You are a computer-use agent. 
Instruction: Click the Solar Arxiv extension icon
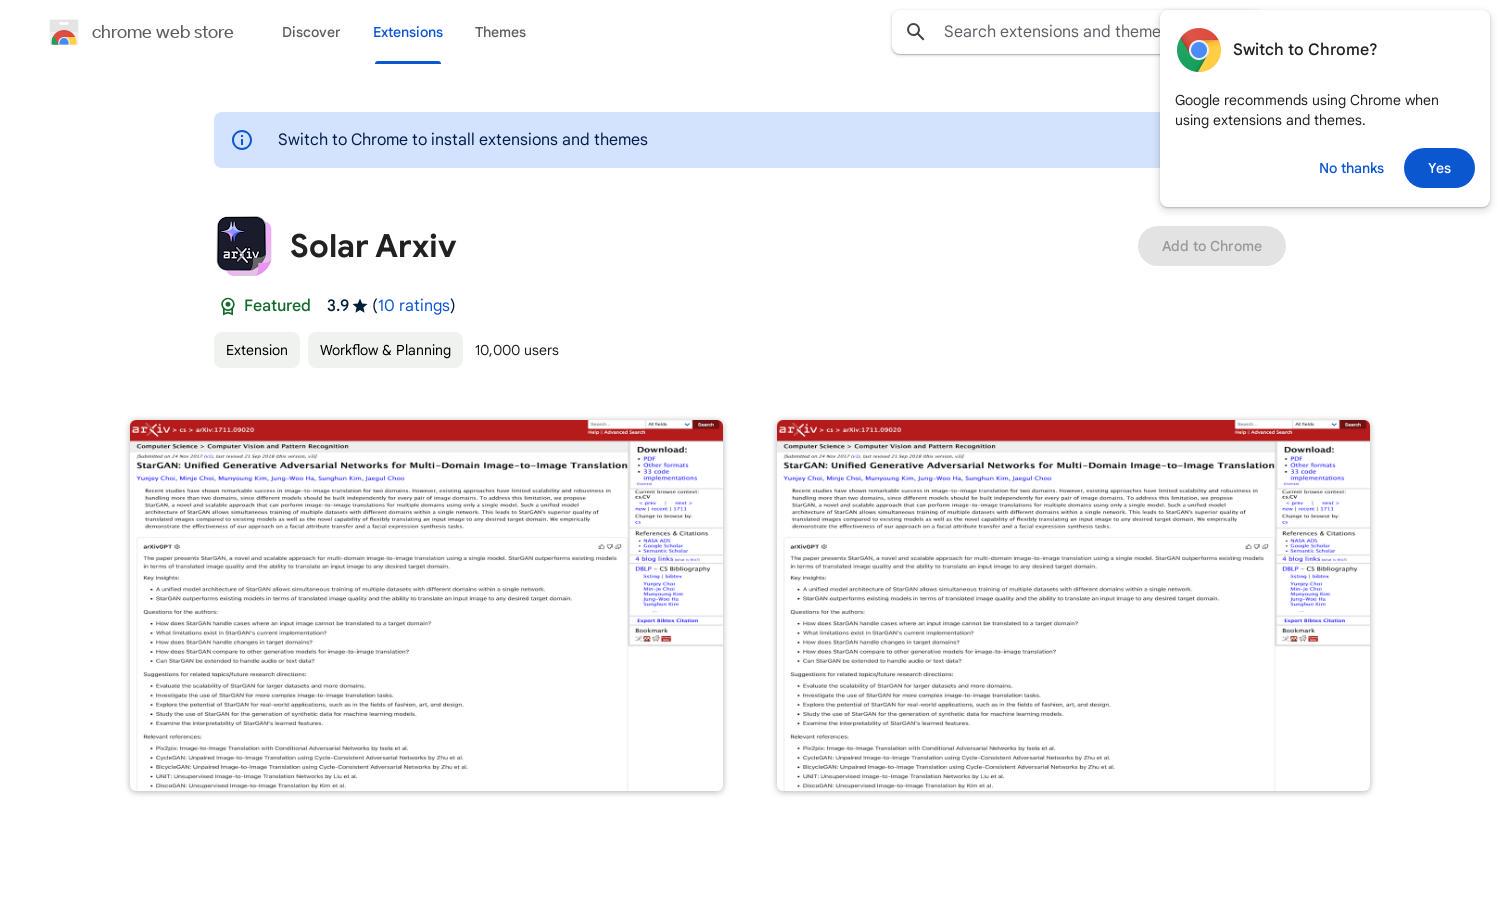(x=243, y=245)
